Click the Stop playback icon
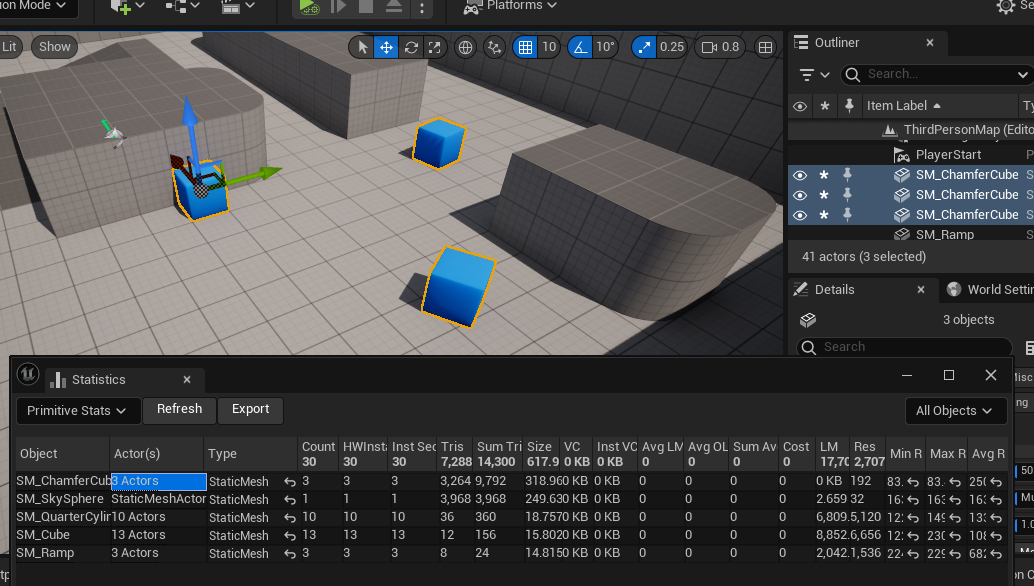The width and height of the screenshot is (1034, 586). [x=366, y=6]
